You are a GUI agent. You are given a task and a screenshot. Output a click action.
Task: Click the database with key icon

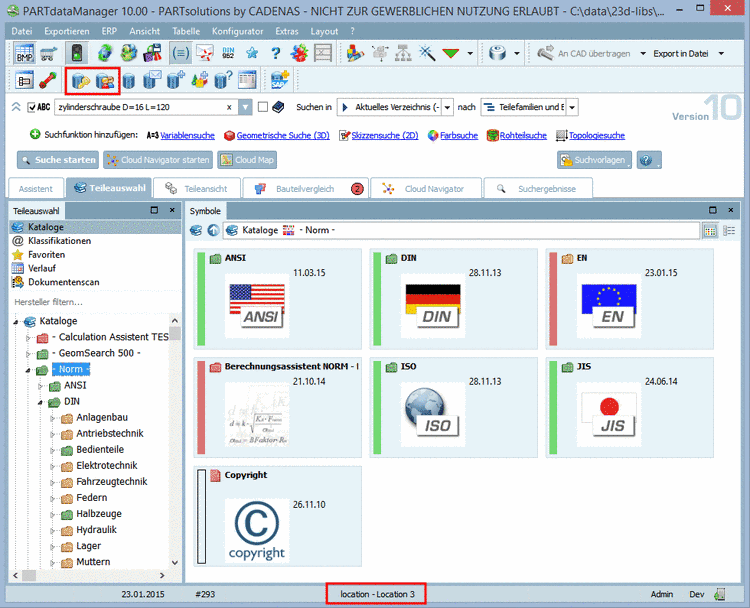coord(81,81)
